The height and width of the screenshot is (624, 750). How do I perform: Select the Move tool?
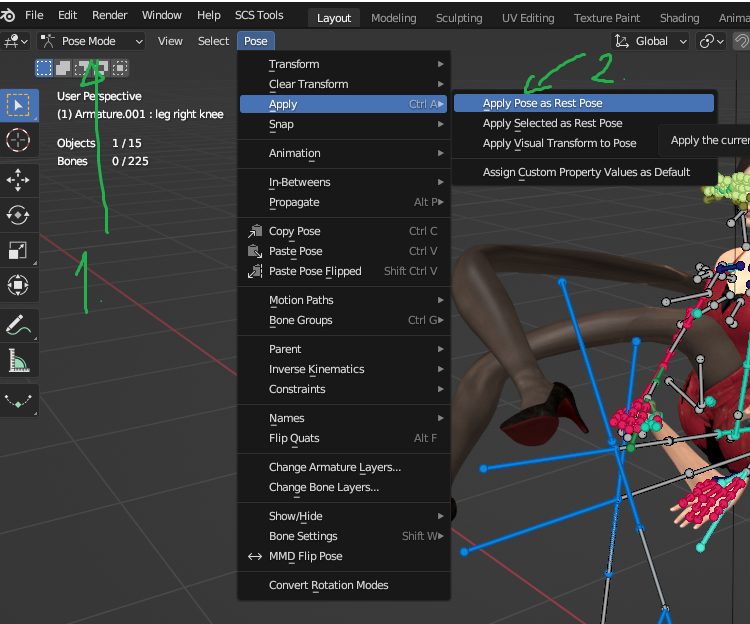click(x=19, y=180)
